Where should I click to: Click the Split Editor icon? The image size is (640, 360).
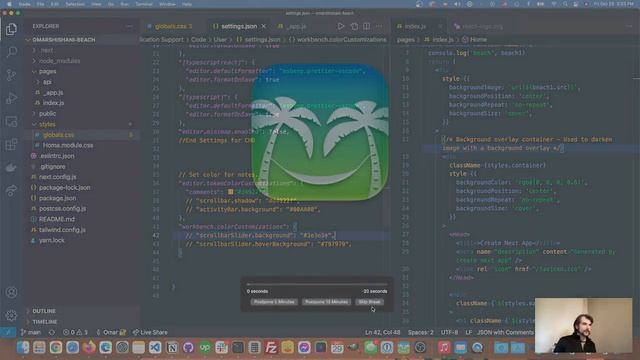coord(367,26)
